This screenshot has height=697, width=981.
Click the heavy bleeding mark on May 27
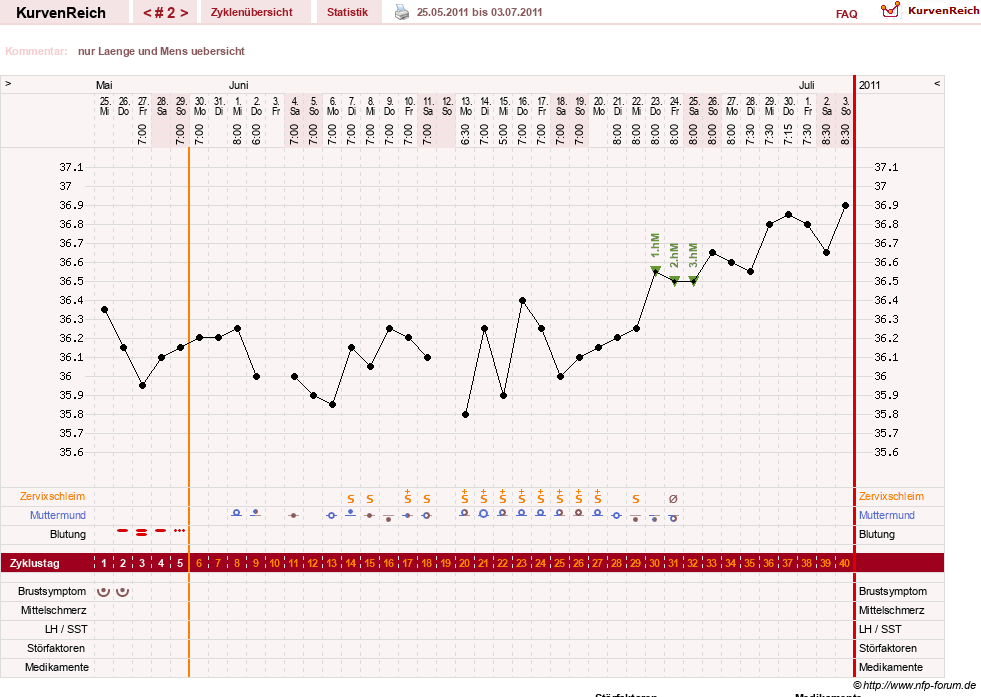tap(142, 532)
